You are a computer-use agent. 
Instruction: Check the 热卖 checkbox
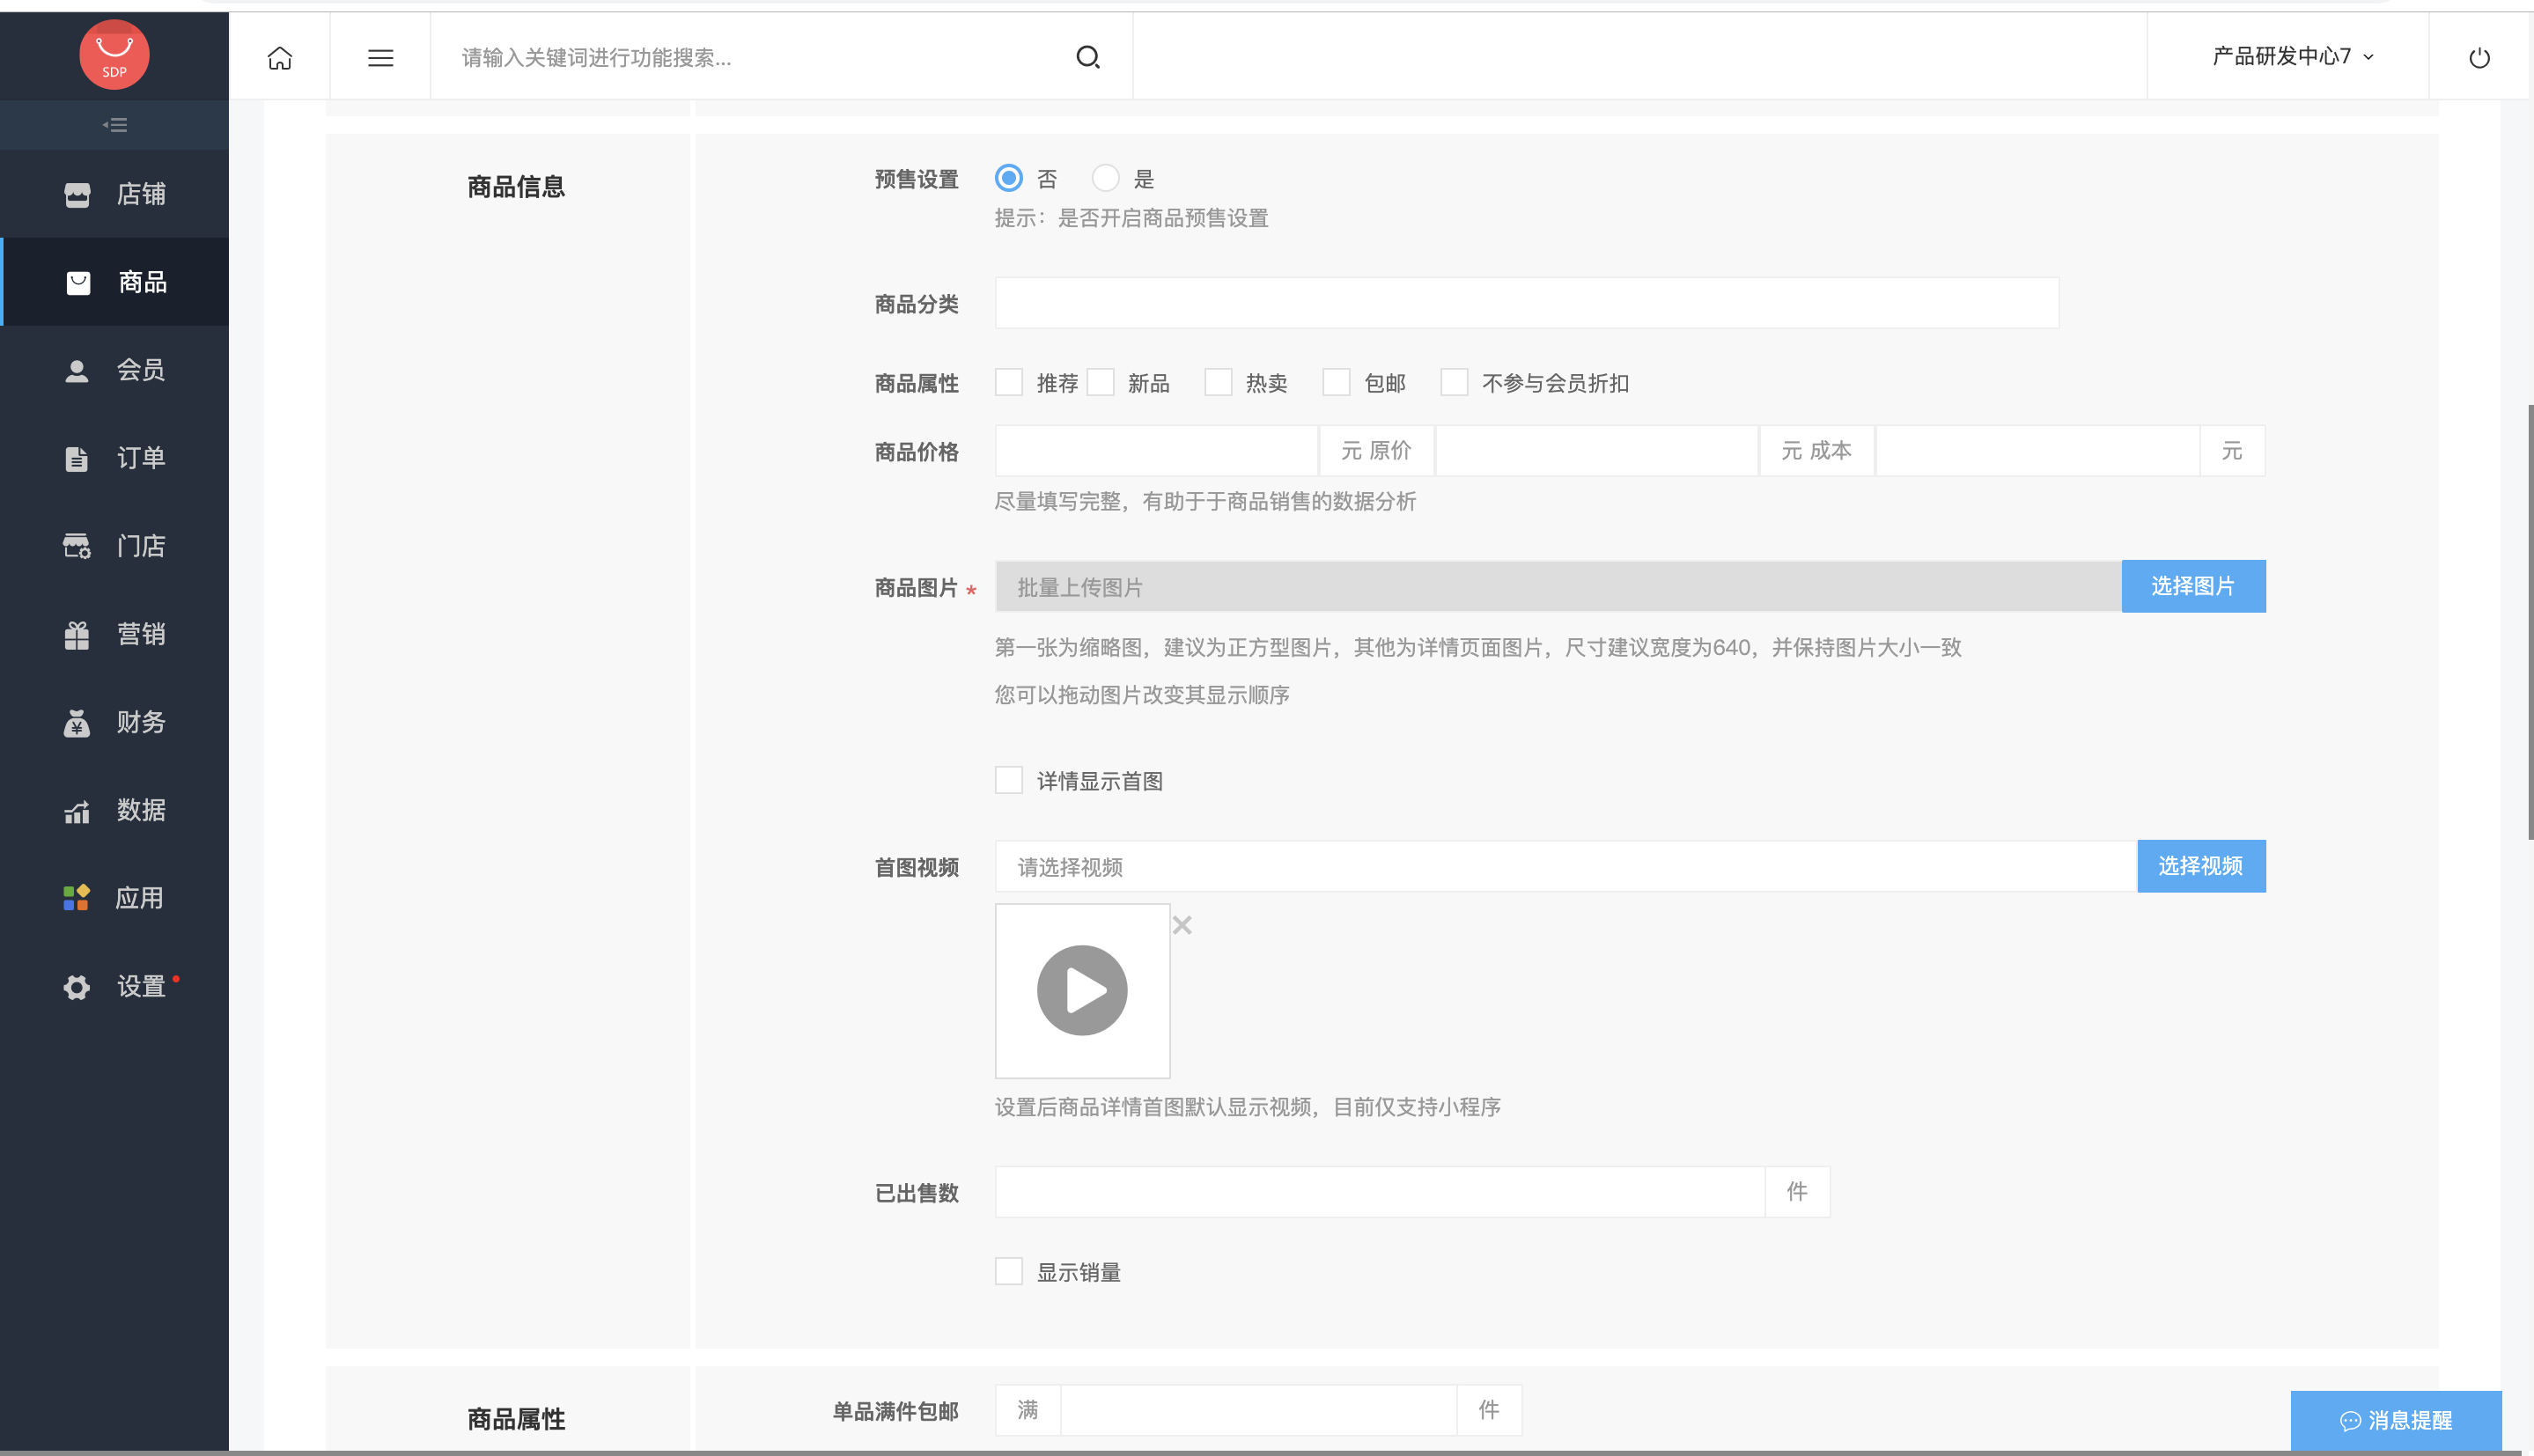(x=1218, y=382)
